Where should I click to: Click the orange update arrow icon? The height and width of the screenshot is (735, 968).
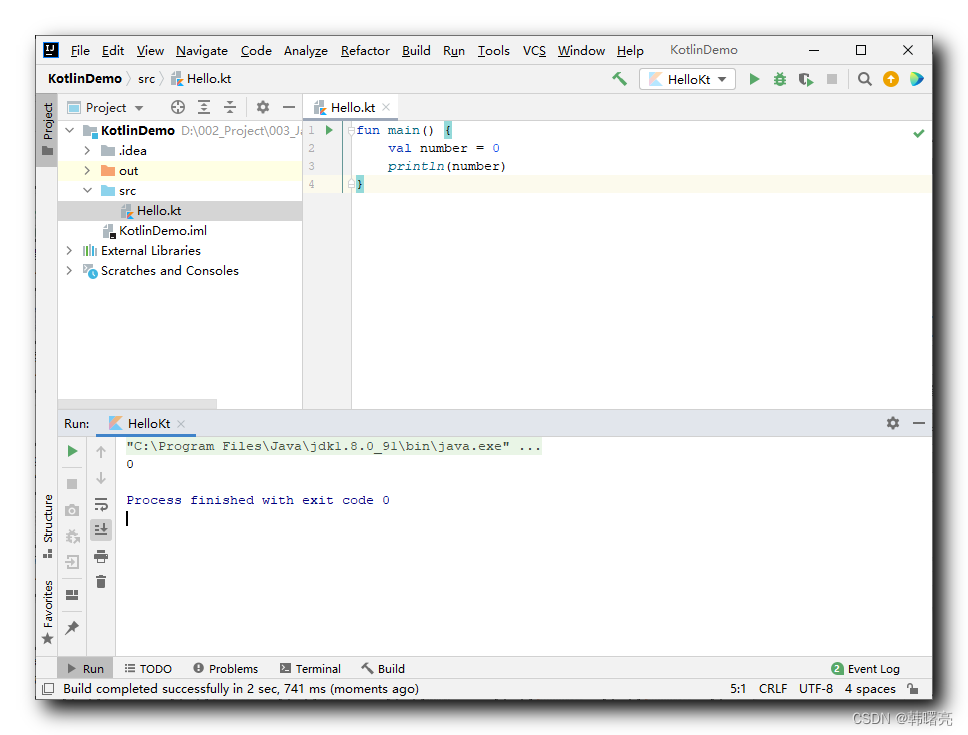point(891,79)
